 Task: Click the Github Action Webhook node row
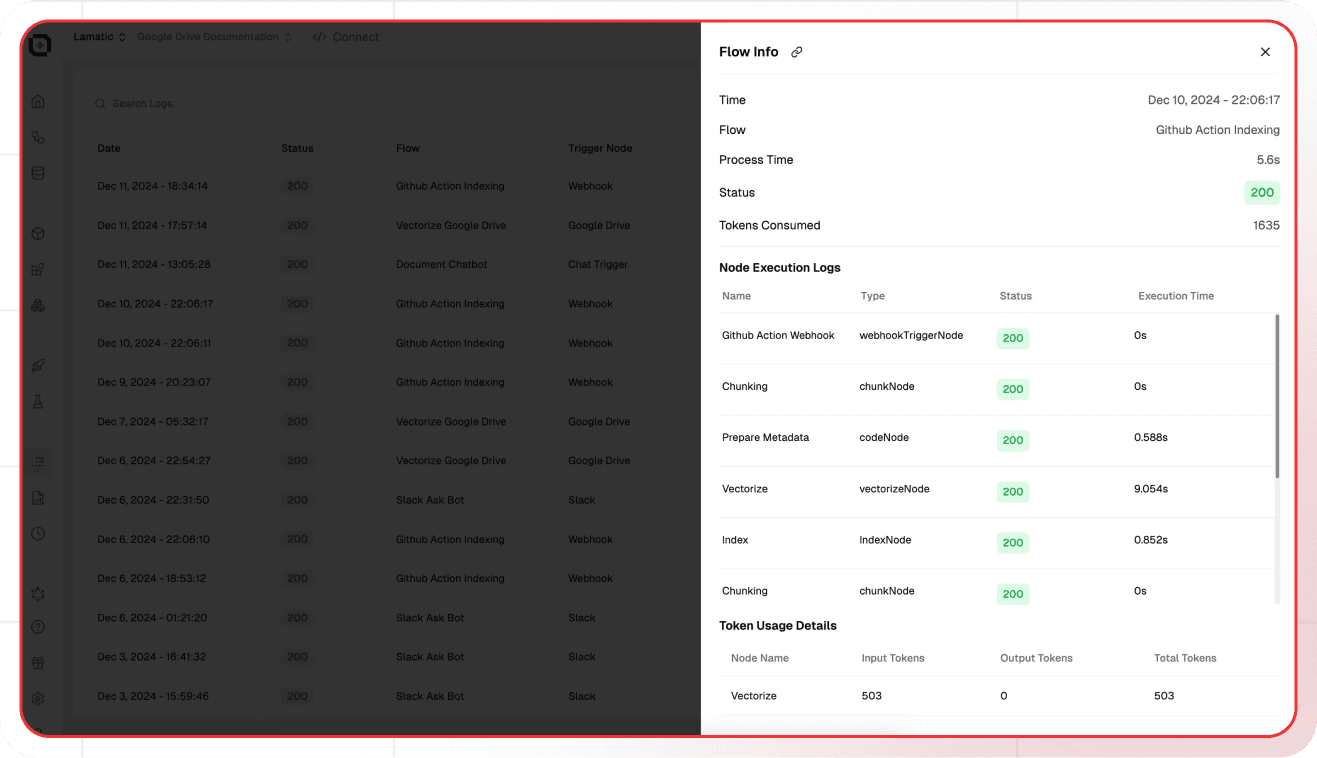coord(997,337)
